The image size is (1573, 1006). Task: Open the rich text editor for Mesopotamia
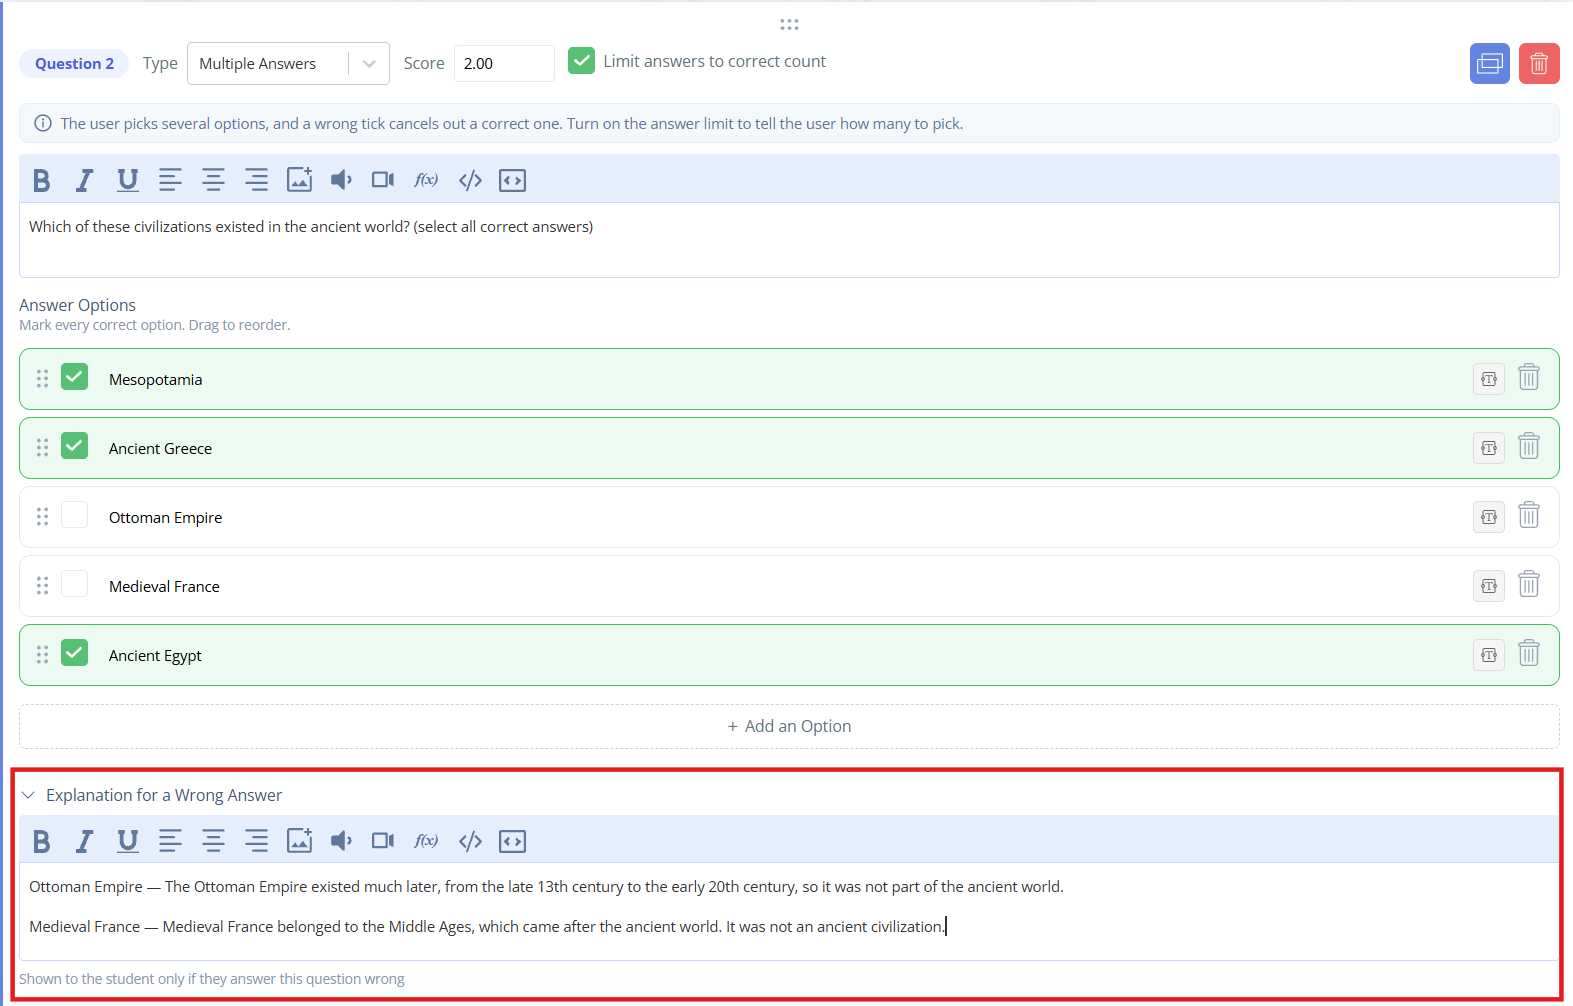(1488, 379)
